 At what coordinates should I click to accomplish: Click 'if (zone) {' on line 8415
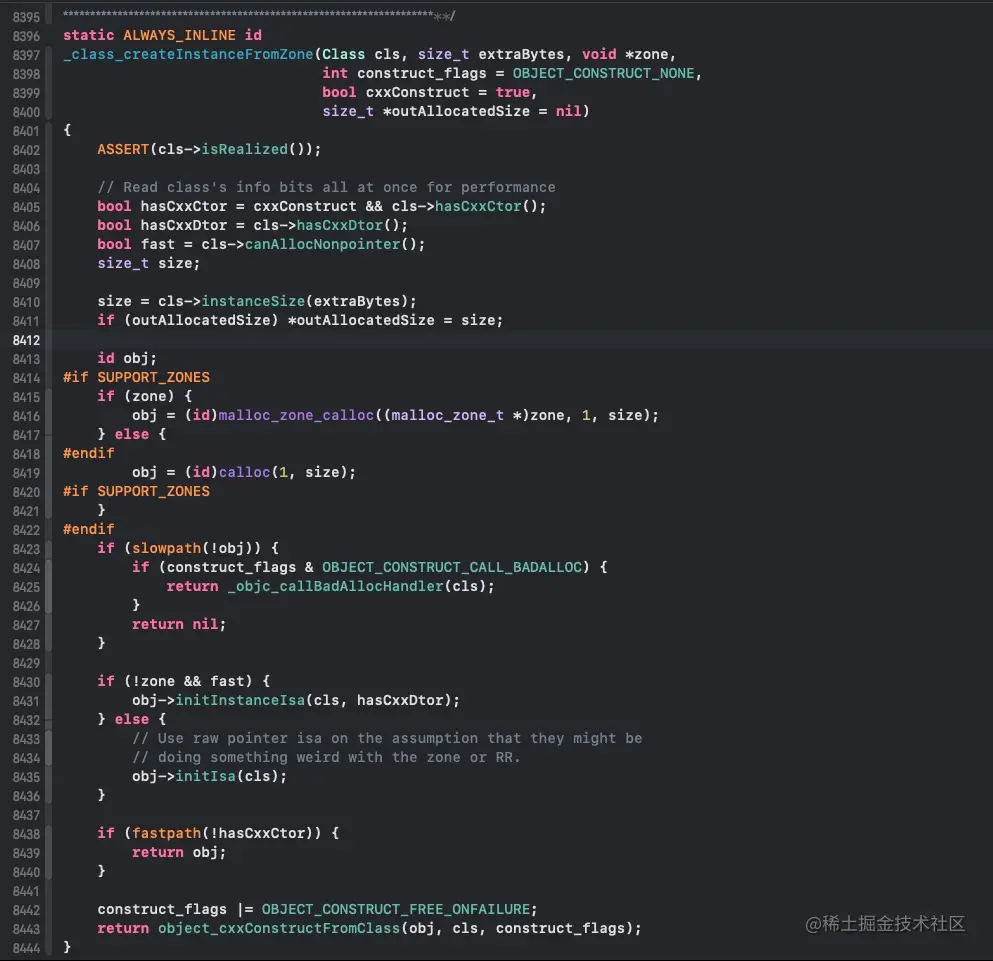point(144,397)
